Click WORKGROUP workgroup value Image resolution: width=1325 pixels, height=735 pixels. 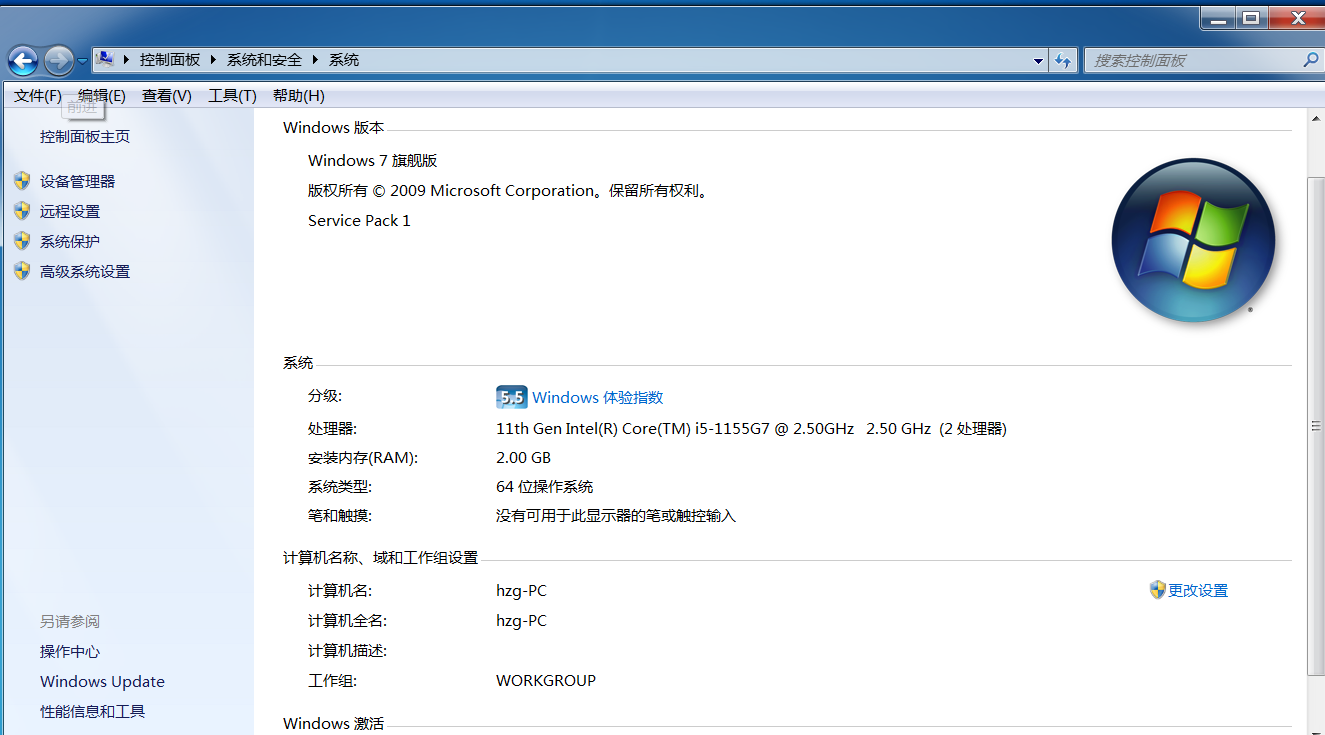point(546,681)
